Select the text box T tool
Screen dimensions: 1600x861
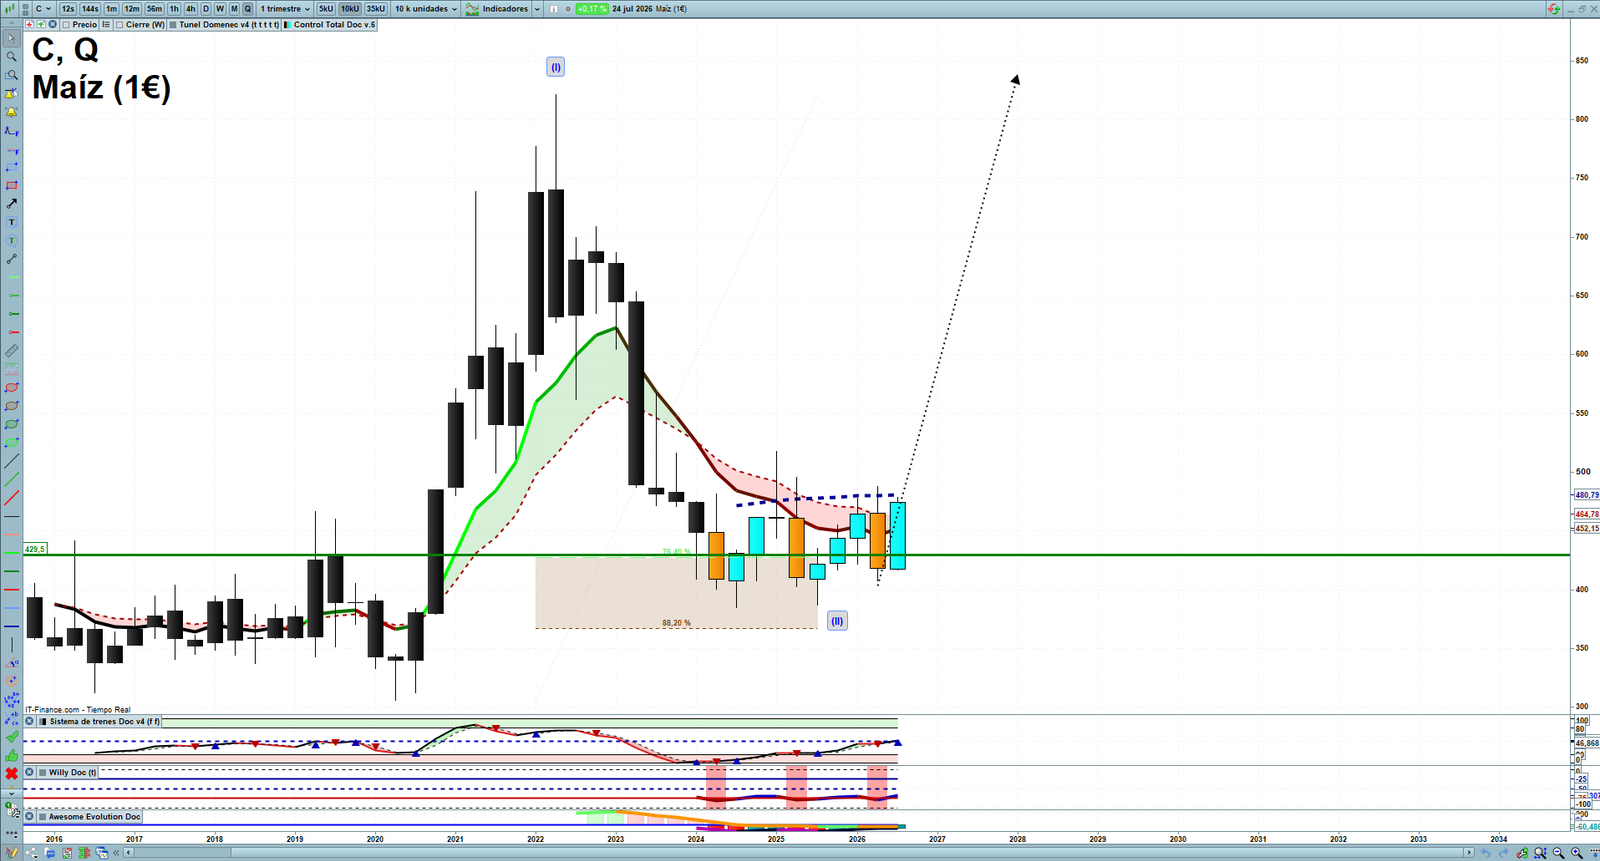click(x=11, y=222)
